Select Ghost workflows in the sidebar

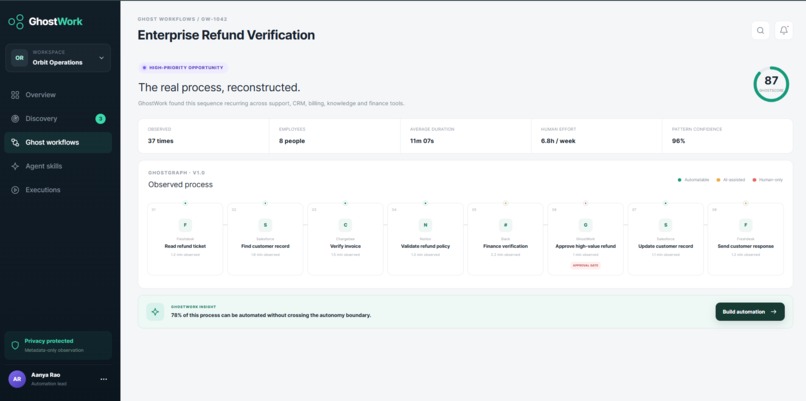coord(58,142)
